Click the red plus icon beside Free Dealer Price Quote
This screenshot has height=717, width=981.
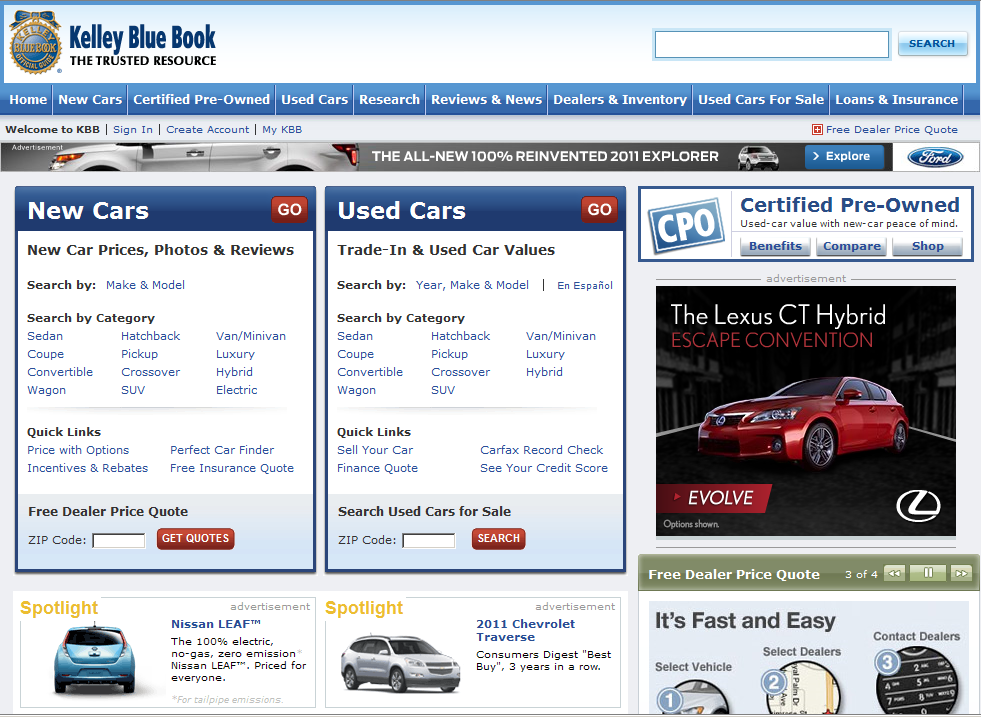tap(816, 130)
